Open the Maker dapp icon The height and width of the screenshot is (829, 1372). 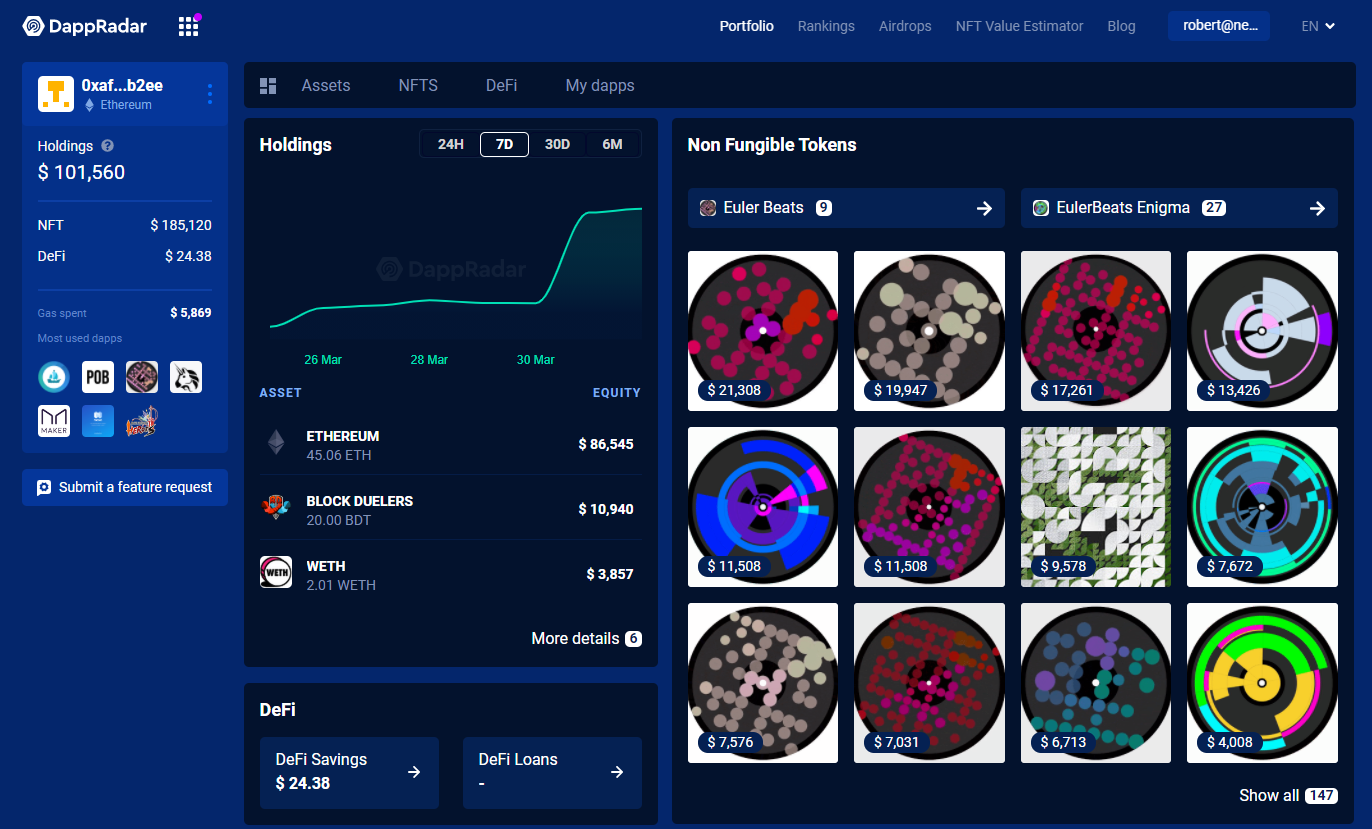54,421
